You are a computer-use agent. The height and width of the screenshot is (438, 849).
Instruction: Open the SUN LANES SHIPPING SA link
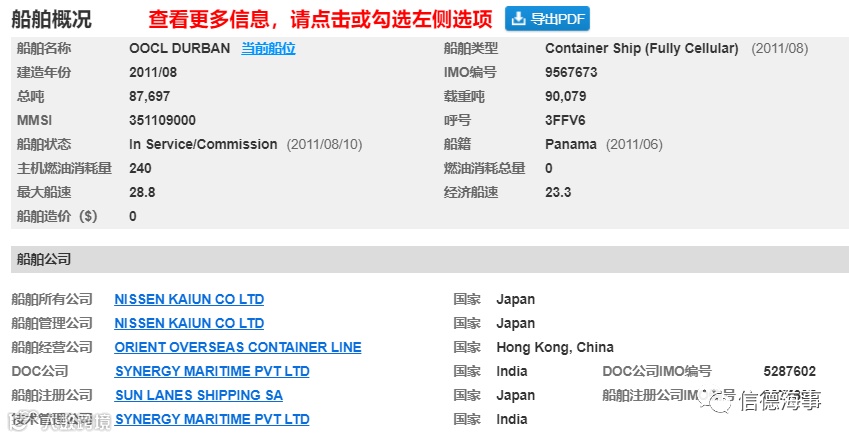[x=199, y=395]
